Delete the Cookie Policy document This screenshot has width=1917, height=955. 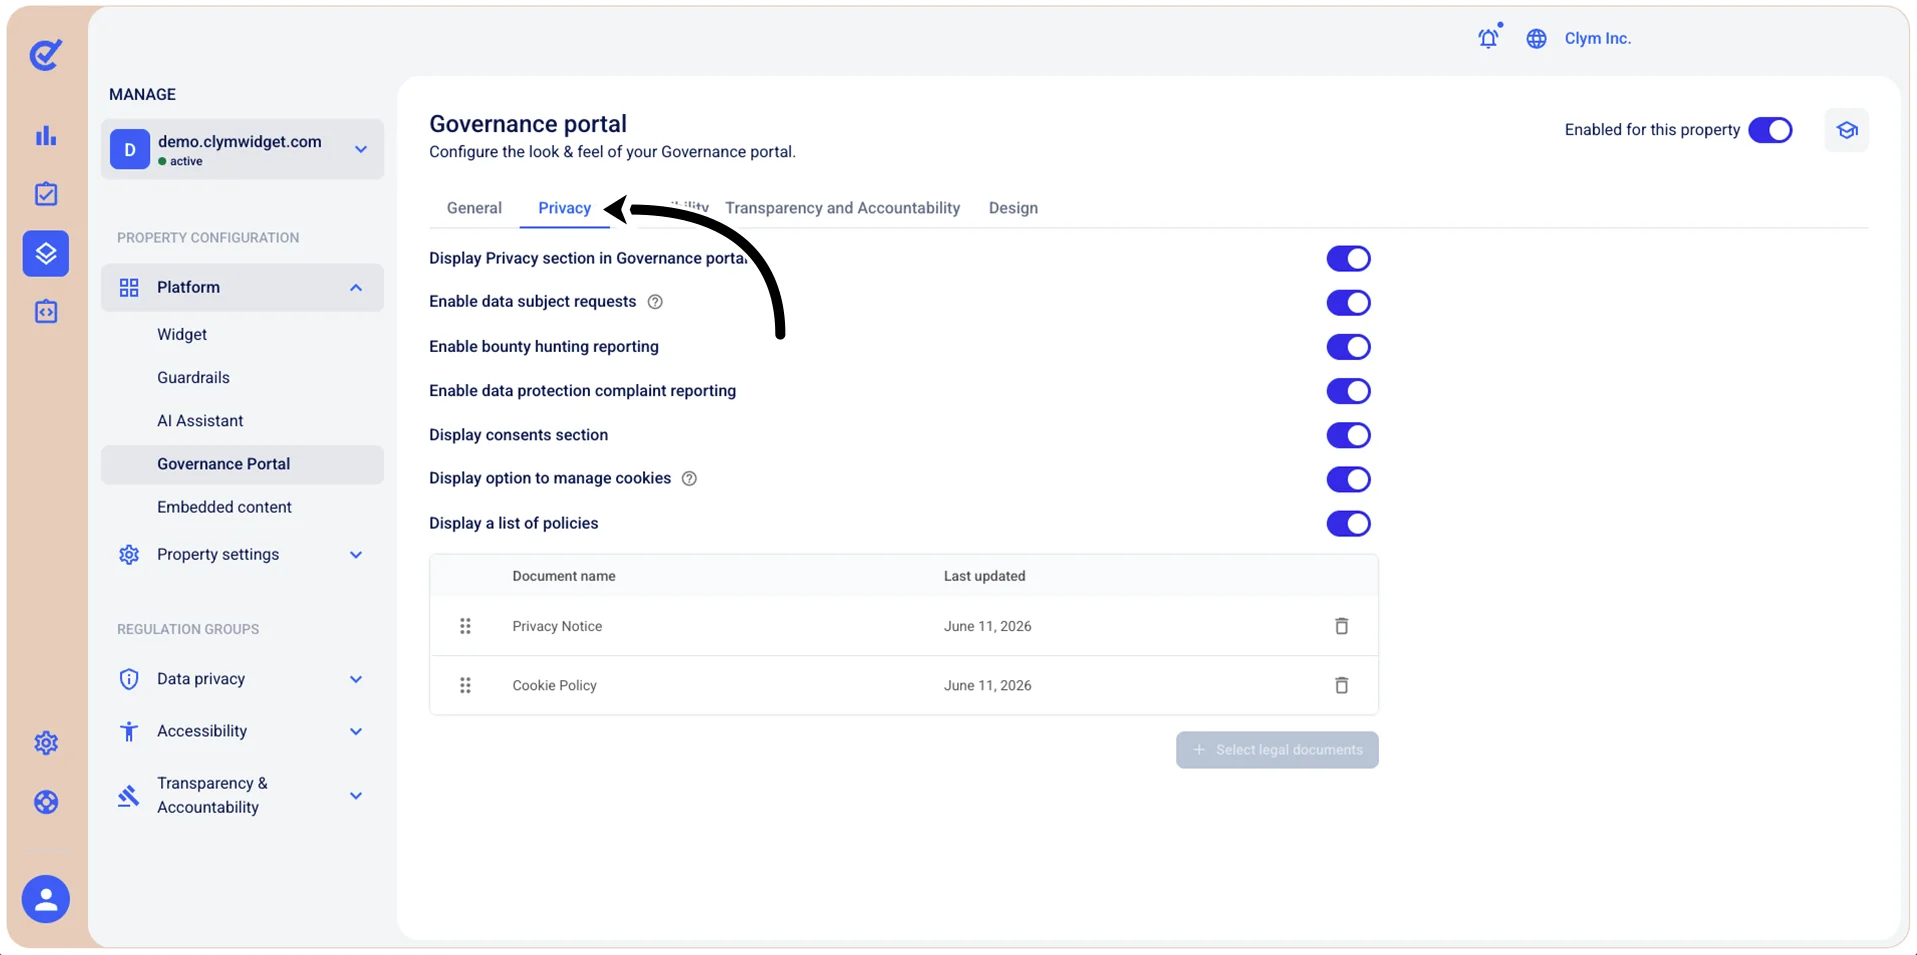pos(1342,685)
